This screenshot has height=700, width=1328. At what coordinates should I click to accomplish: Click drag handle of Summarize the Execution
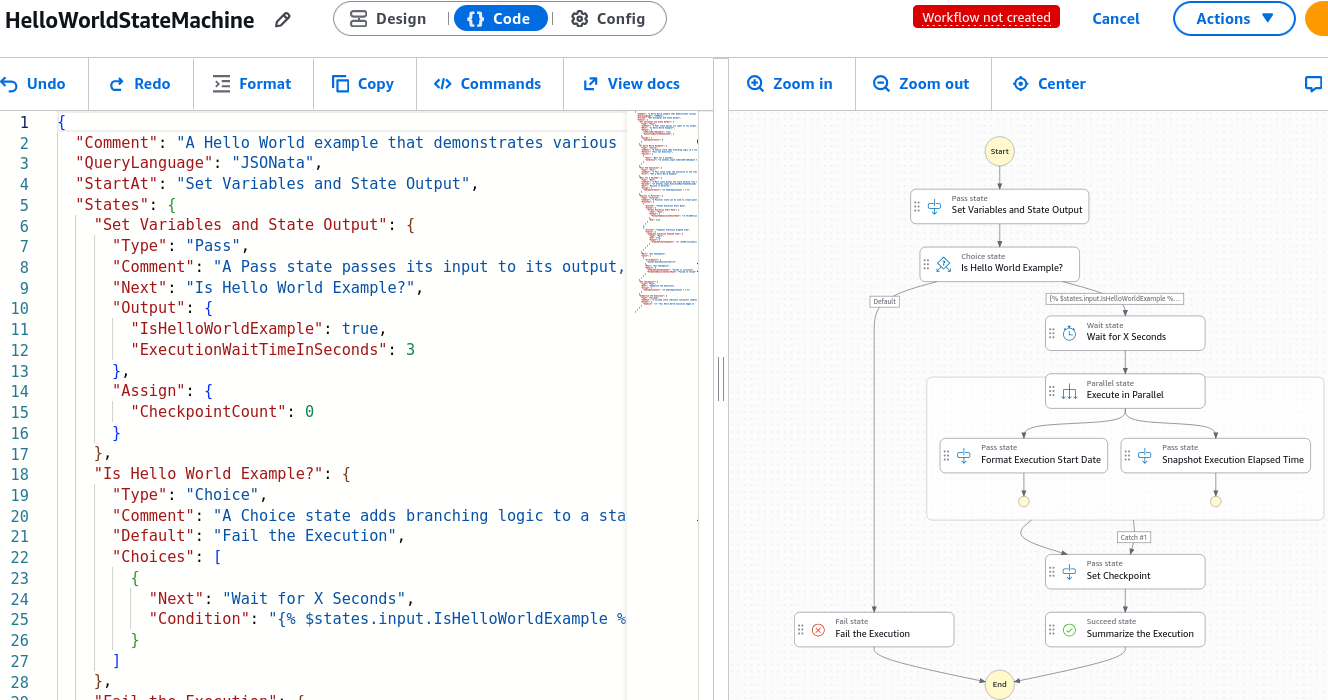point(1052,629)
